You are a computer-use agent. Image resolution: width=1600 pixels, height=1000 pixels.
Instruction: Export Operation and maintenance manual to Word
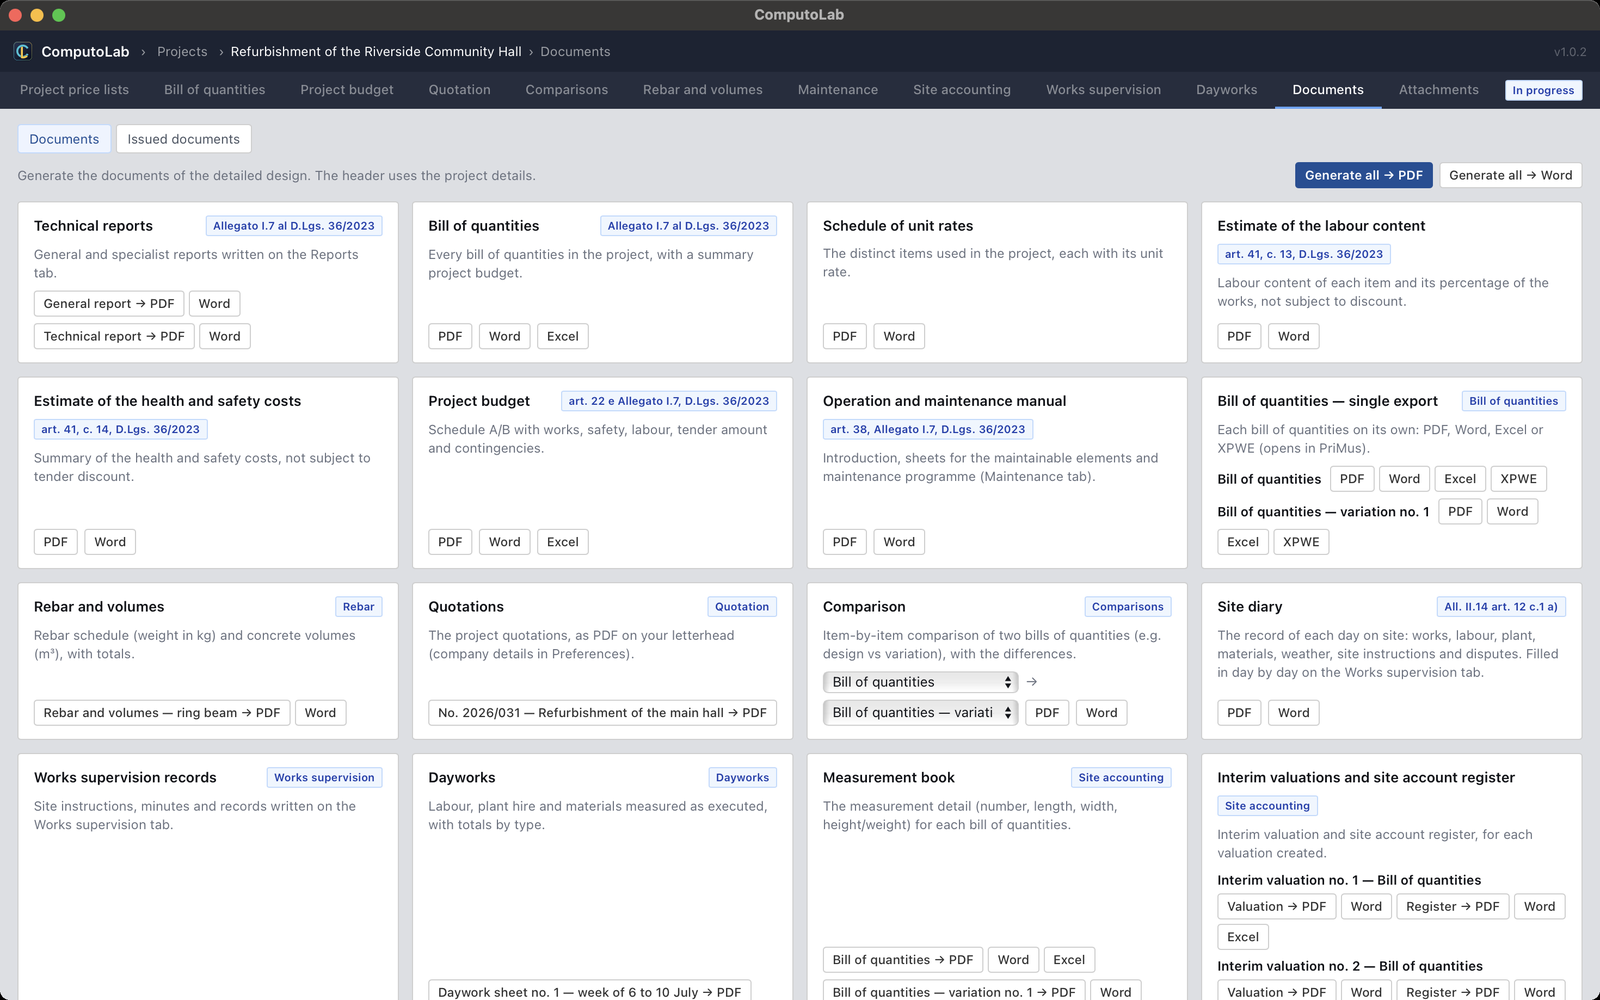(899, 542)
